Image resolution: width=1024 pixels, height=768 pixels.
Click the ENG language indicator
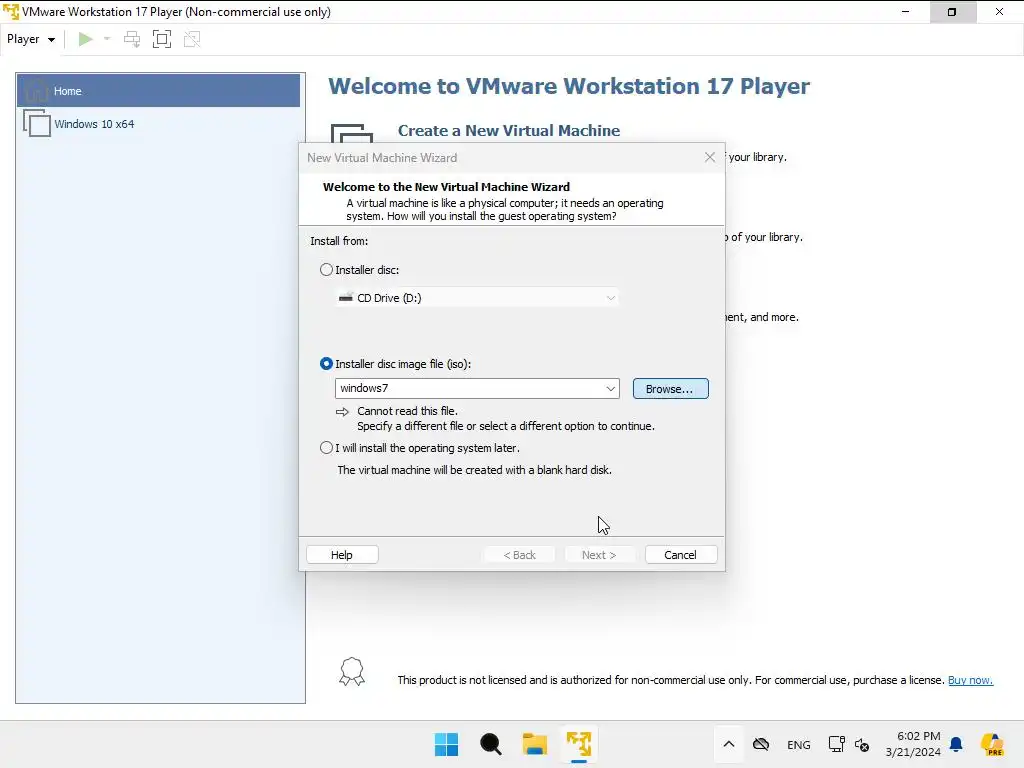click(799, 744)
